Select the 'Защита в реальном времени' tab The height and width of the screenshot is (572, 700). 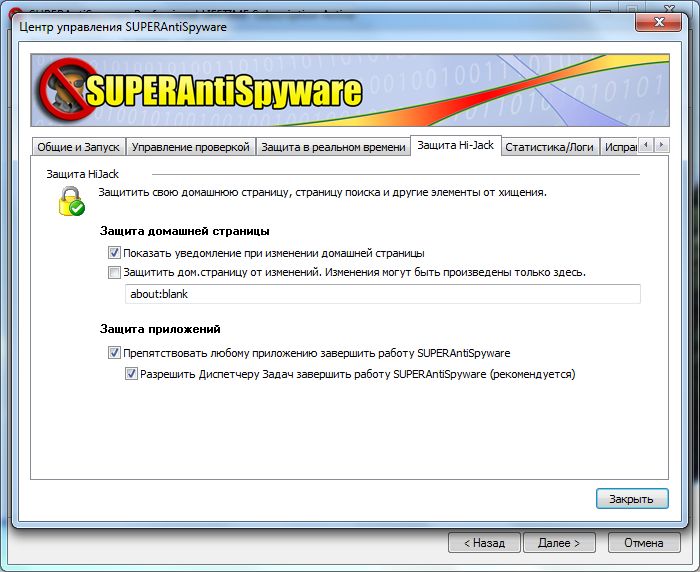coord(332,147)
